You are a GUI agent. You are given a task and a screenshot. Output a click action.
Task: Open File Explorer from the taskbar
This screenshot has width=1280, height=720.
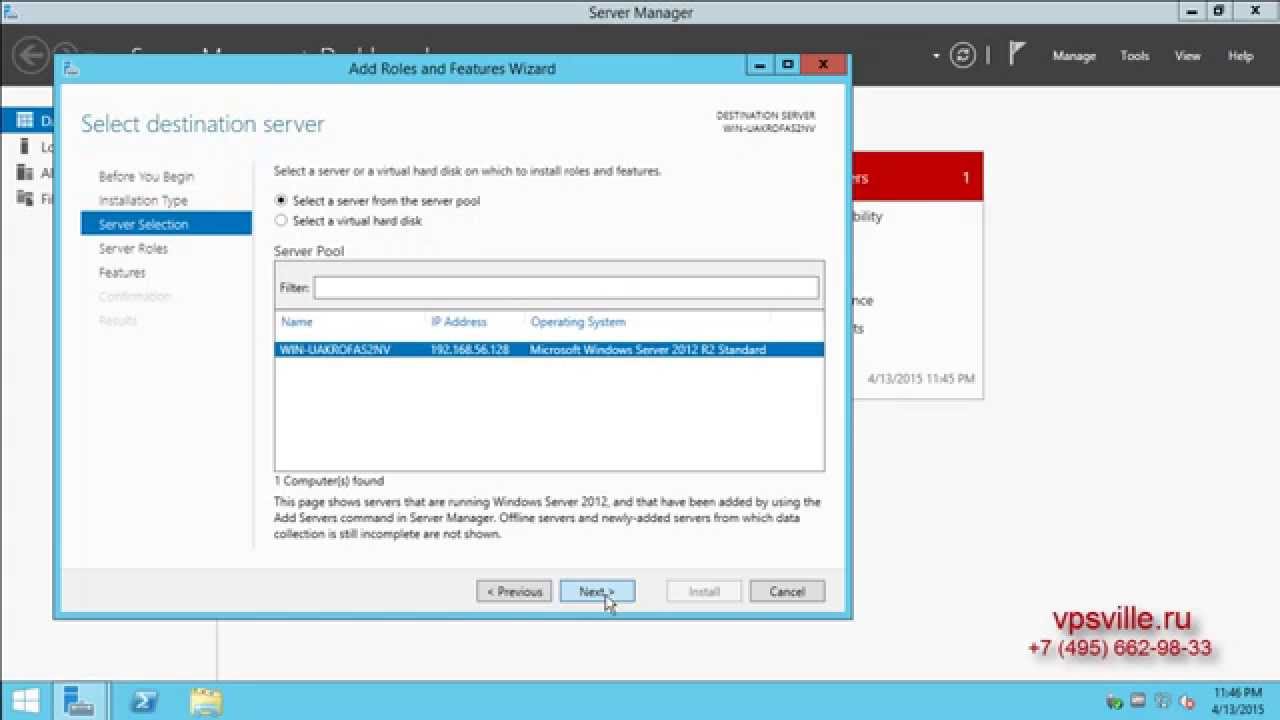click(206, 701)
